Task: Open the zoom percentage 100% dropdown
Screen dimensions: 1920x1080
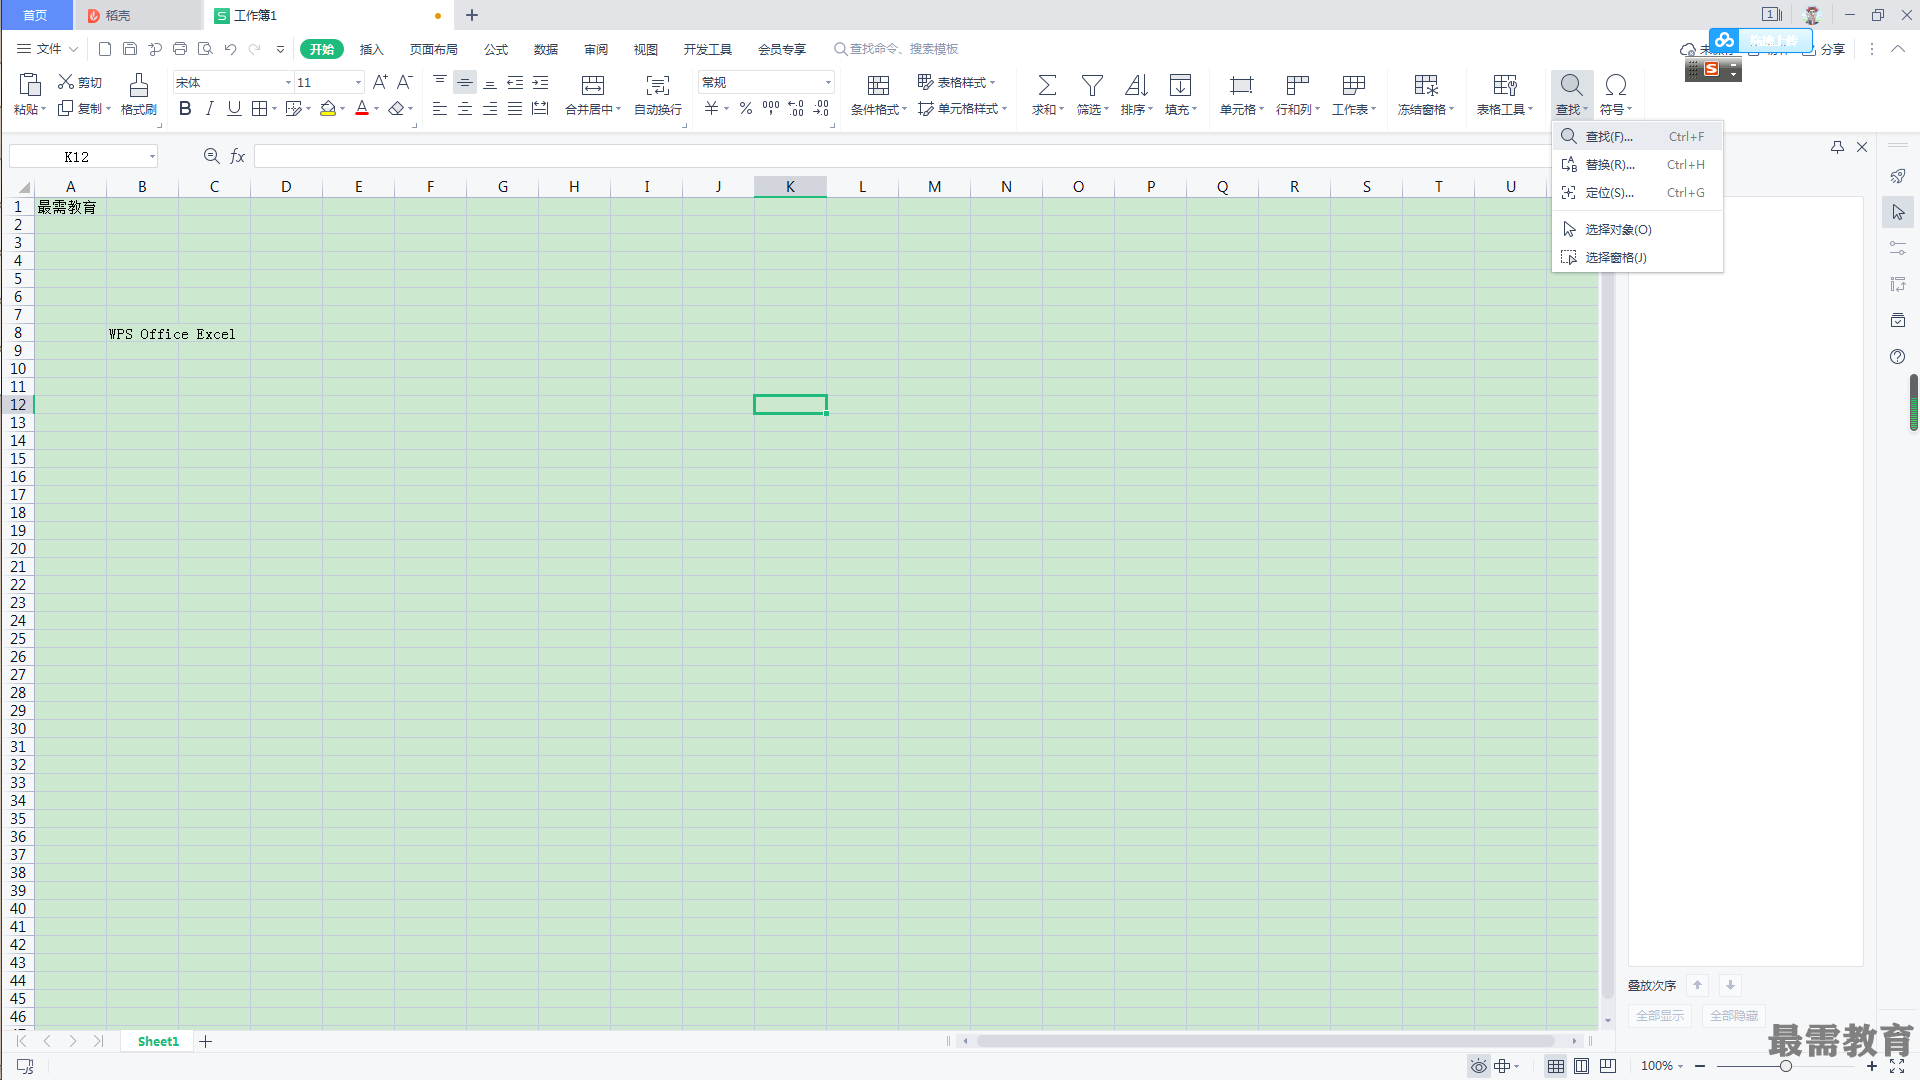Action: [1662, 1066]
